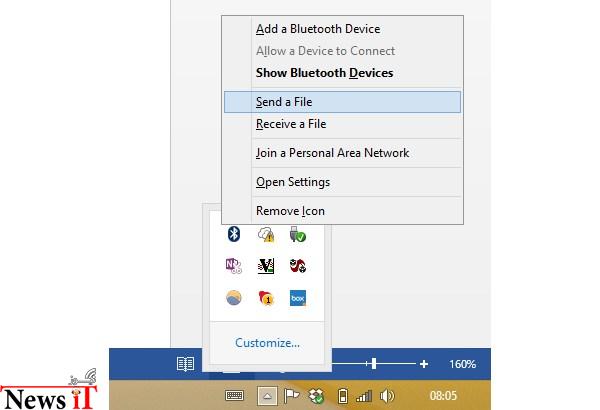
Task: Open the OneNote clipping tool icon
Action: coord(234,266)
